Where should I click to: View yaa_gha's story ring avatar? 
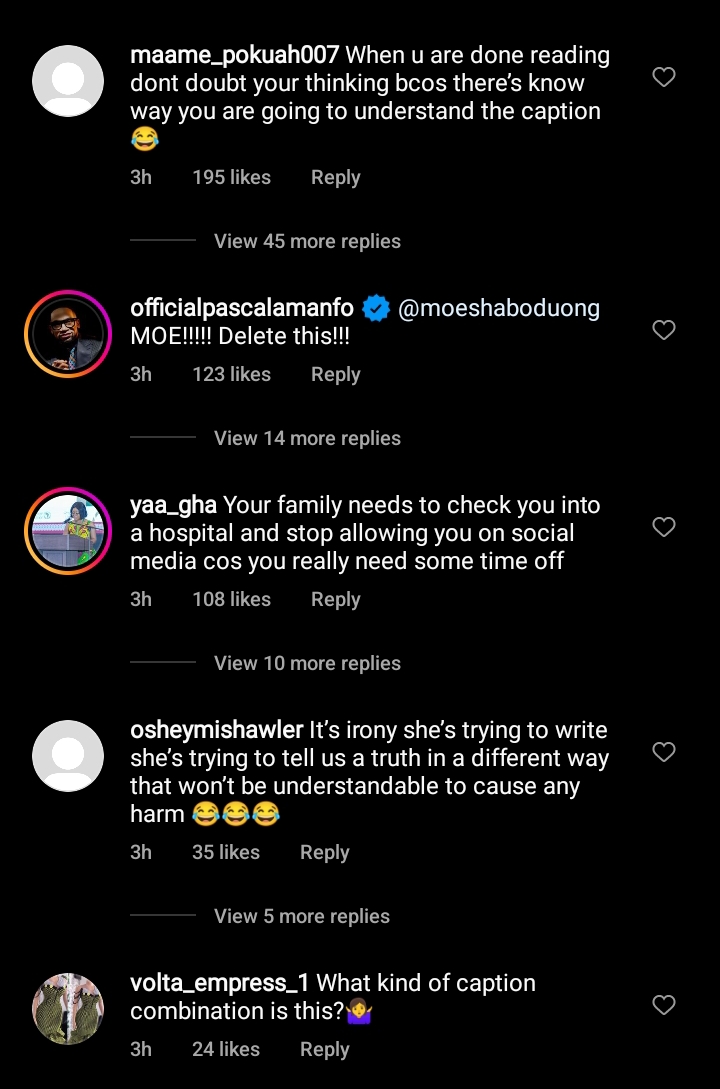pyautogui.click(x=68, y=531)
